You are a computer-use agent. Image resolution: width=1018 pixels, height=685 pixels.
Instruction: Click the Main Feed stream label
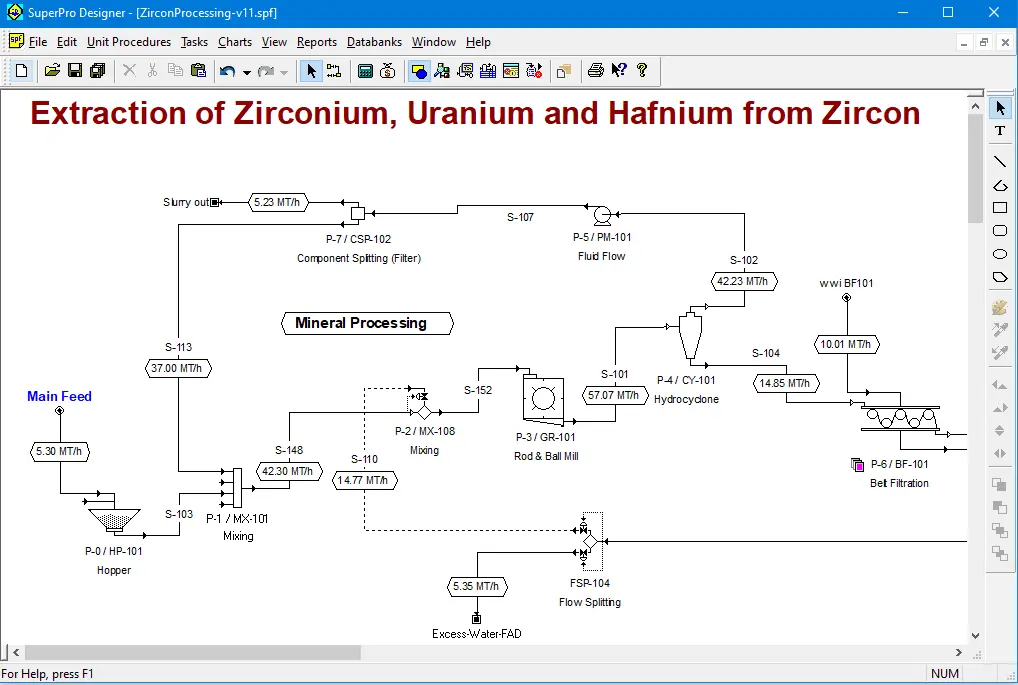coord(59,396)
